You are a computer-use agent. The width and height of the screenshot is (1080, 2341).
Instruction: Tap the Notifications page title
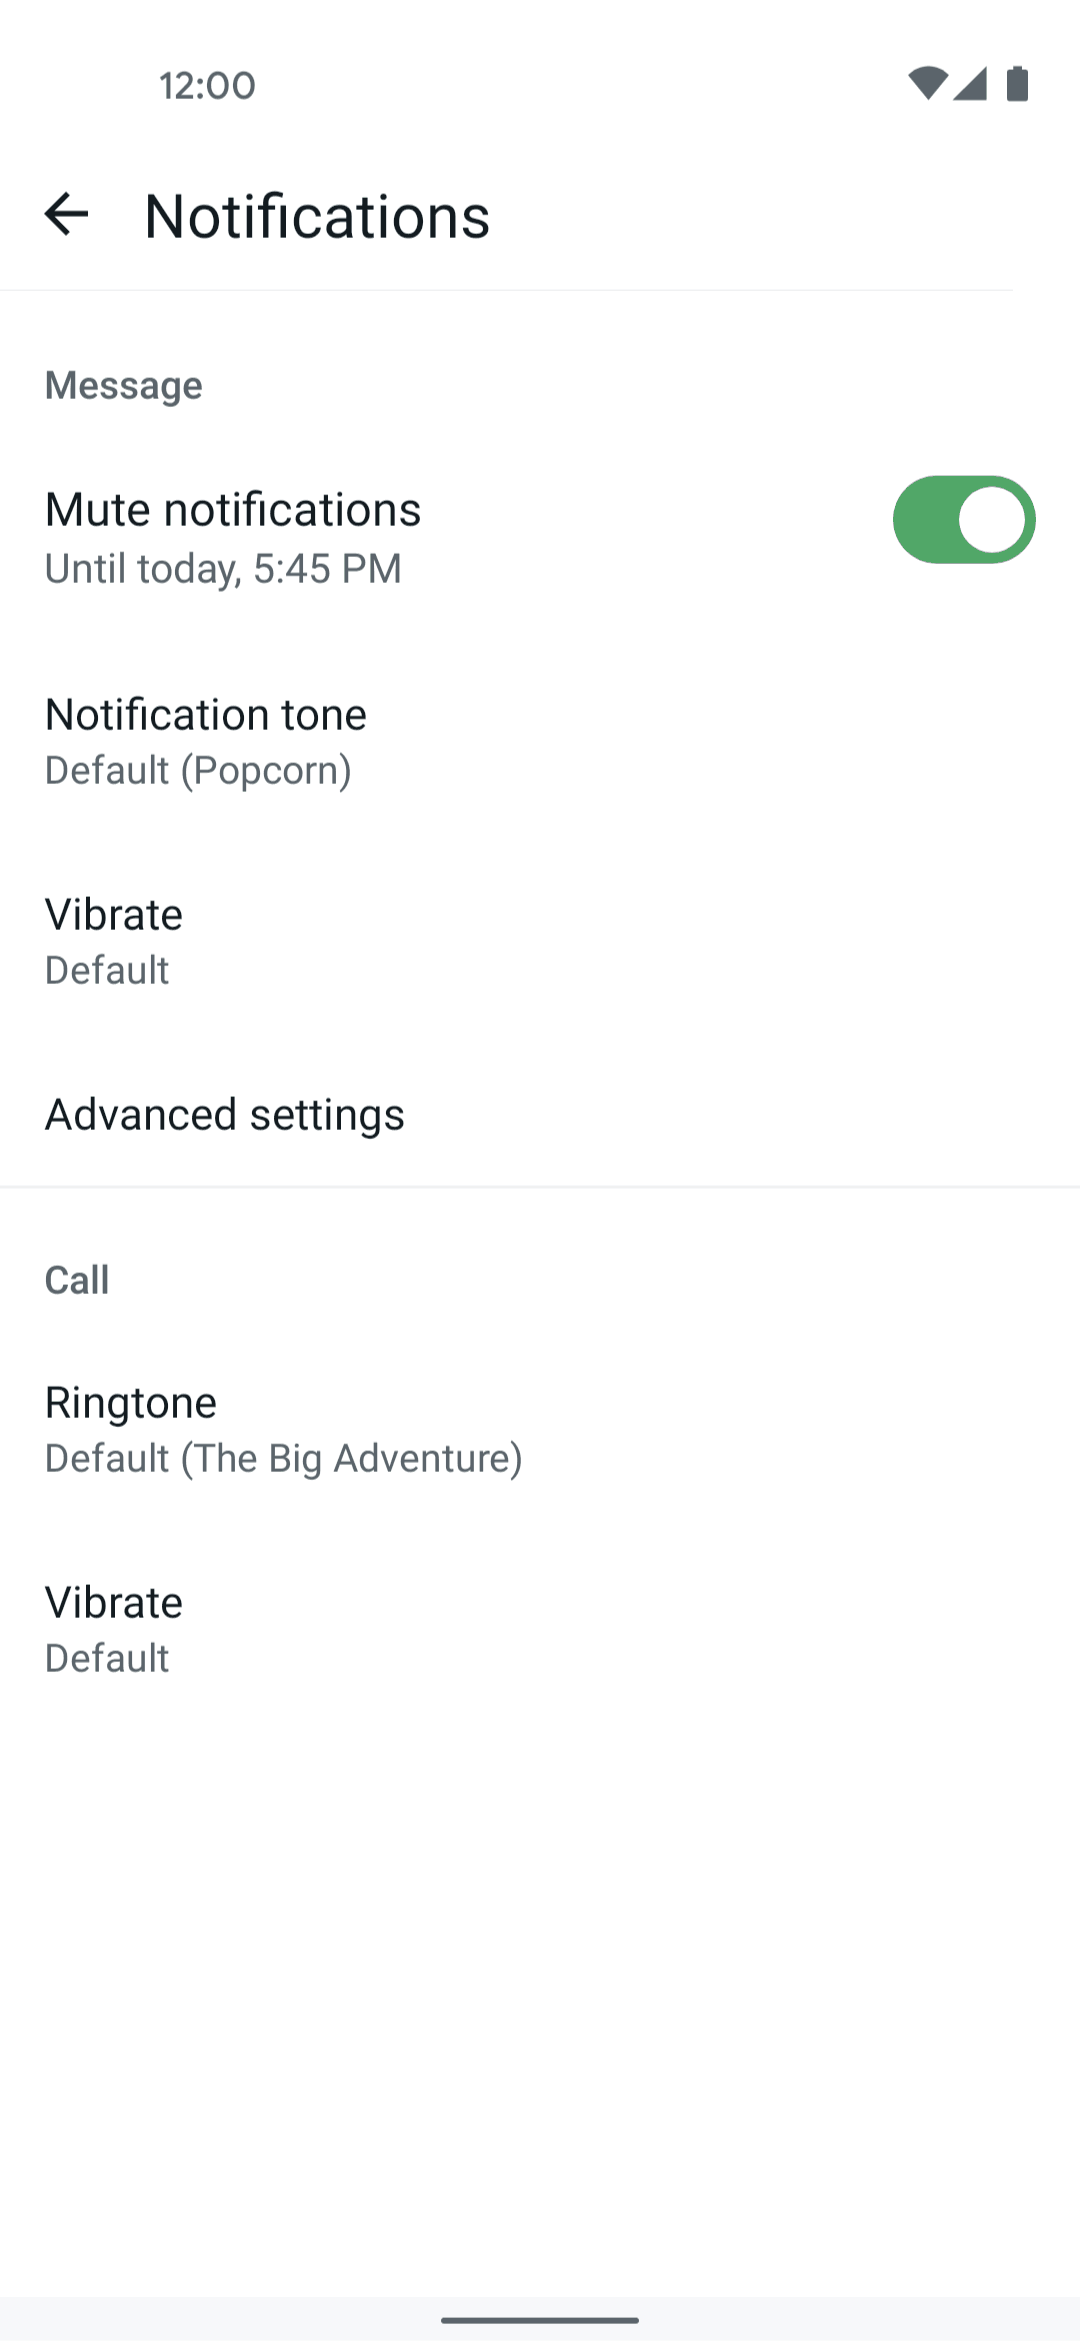click(317, 216)
